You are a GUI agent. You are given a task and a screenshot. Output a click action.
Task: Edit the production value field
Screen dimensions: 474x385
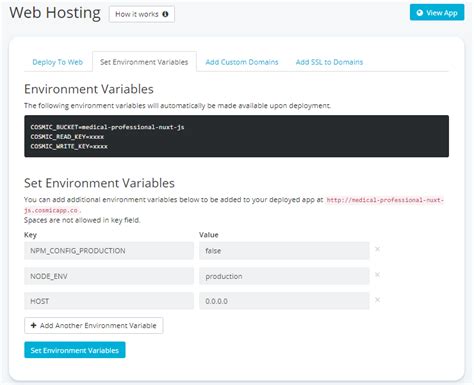click(x=284, y=276)
